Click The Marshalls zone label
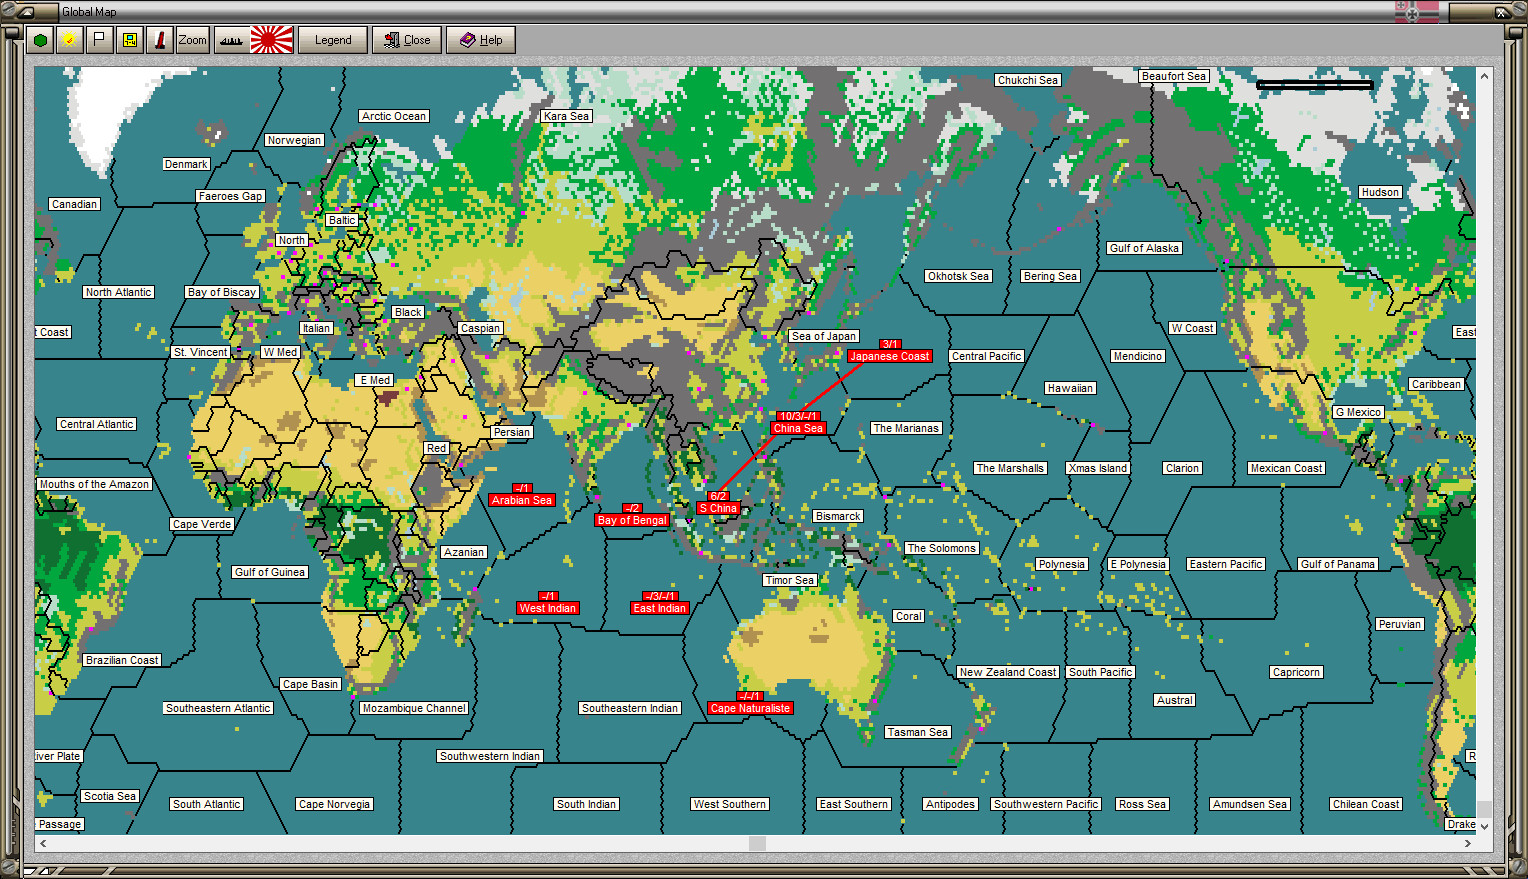The width and height of the screenshot is (1528, 879). 1010,468
